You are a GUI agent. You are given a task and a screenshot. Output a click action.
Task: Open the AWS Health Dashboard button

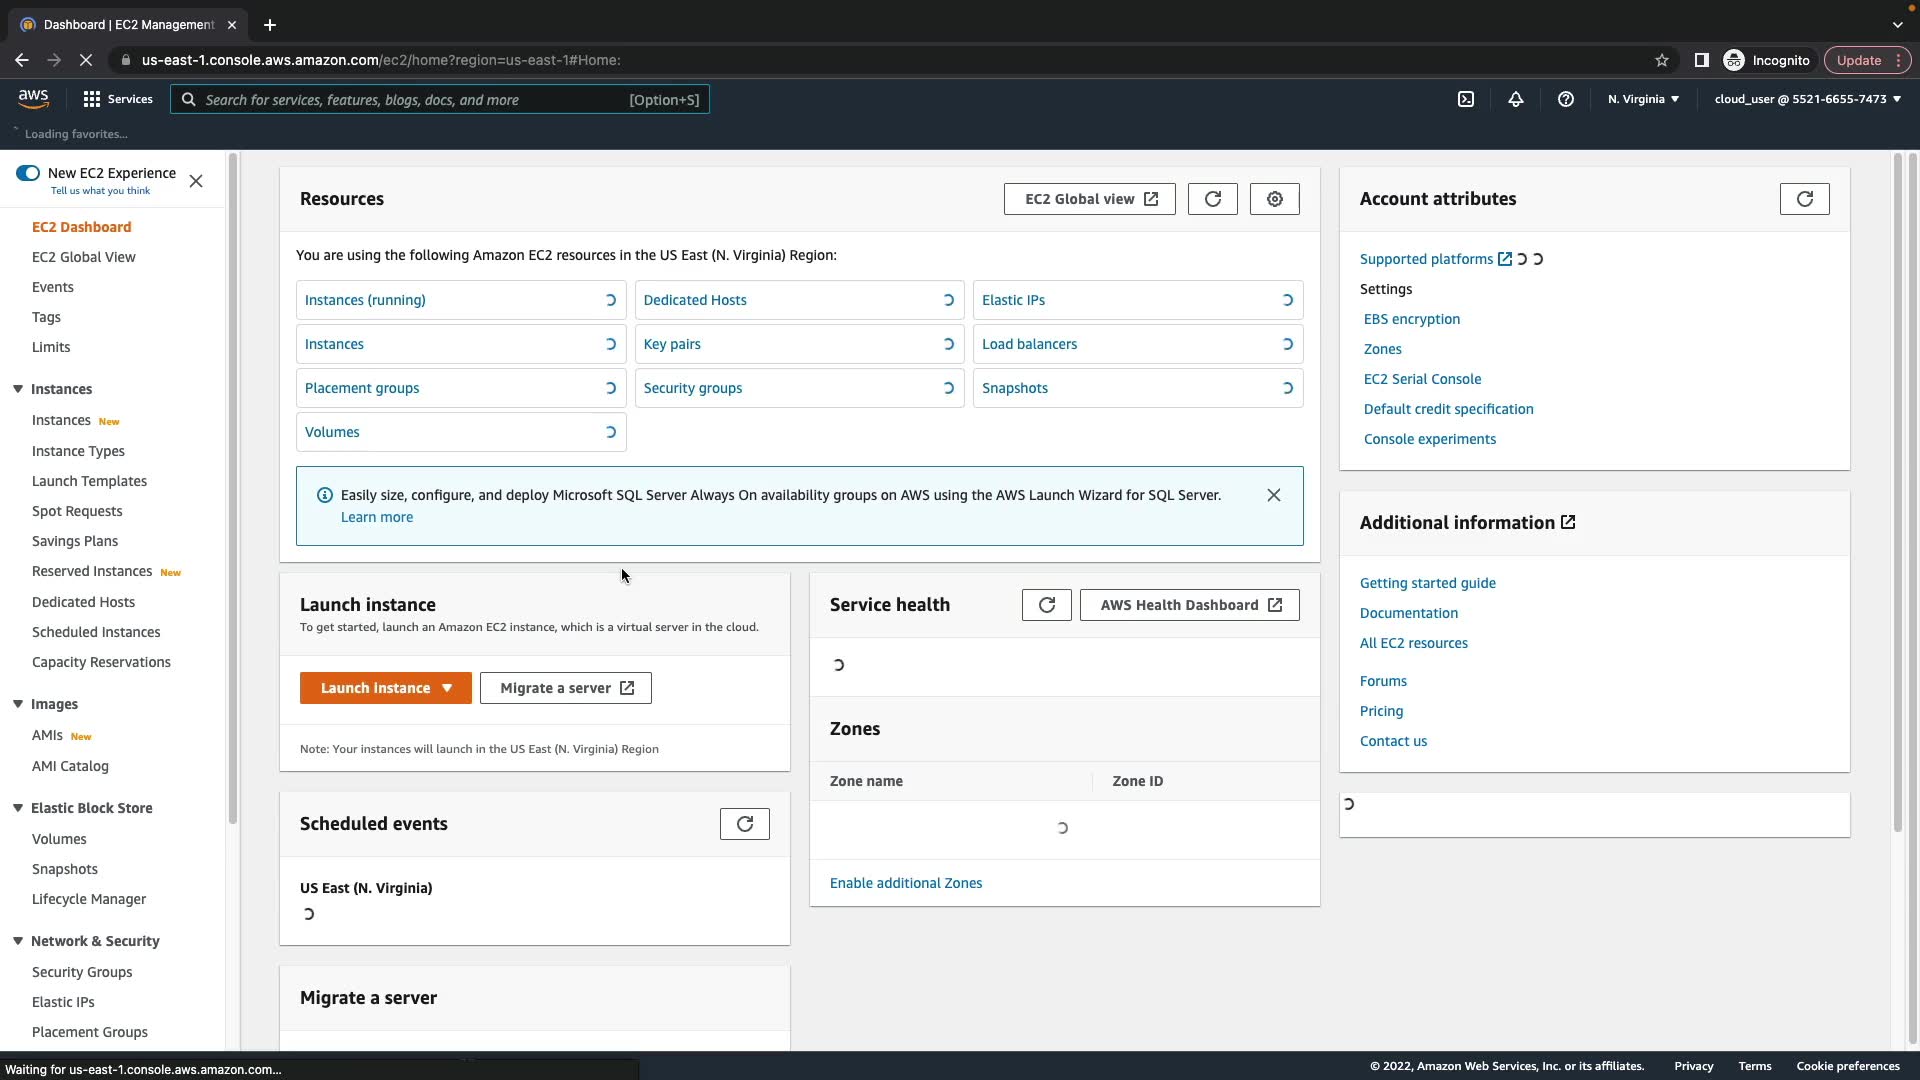[x=1189, y=605]
